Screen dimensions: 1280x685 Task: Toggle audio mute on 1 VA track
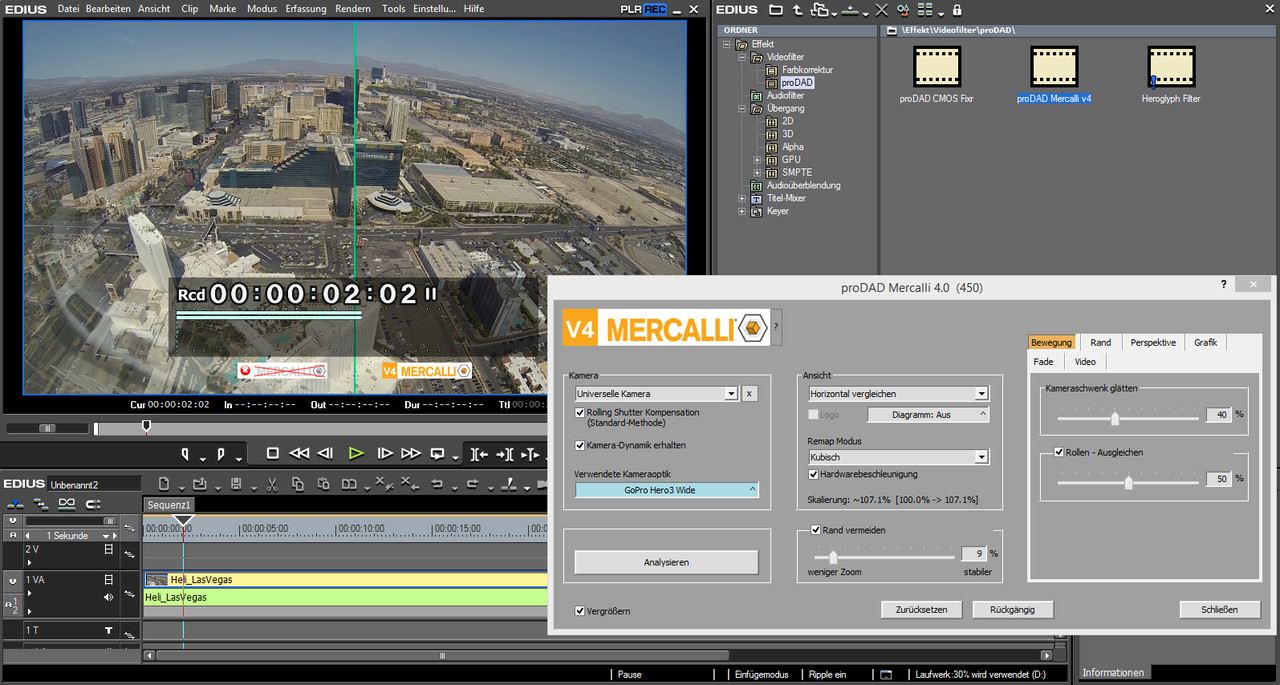point(109,597)
